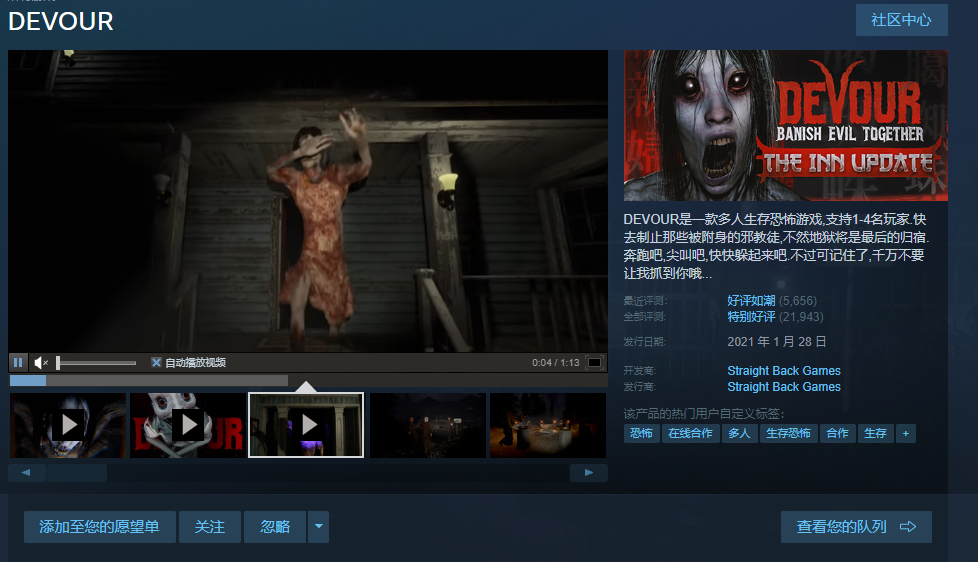Click the DEVOUR page title
The height and width of the screenshot is (562, 978).
coord(61,22)
